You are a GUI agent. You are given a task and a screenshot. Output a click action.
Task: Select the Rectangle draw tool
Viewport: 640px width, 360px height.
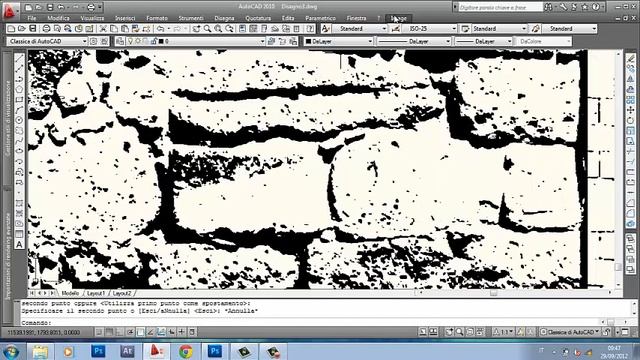click(x=19, y=100)
